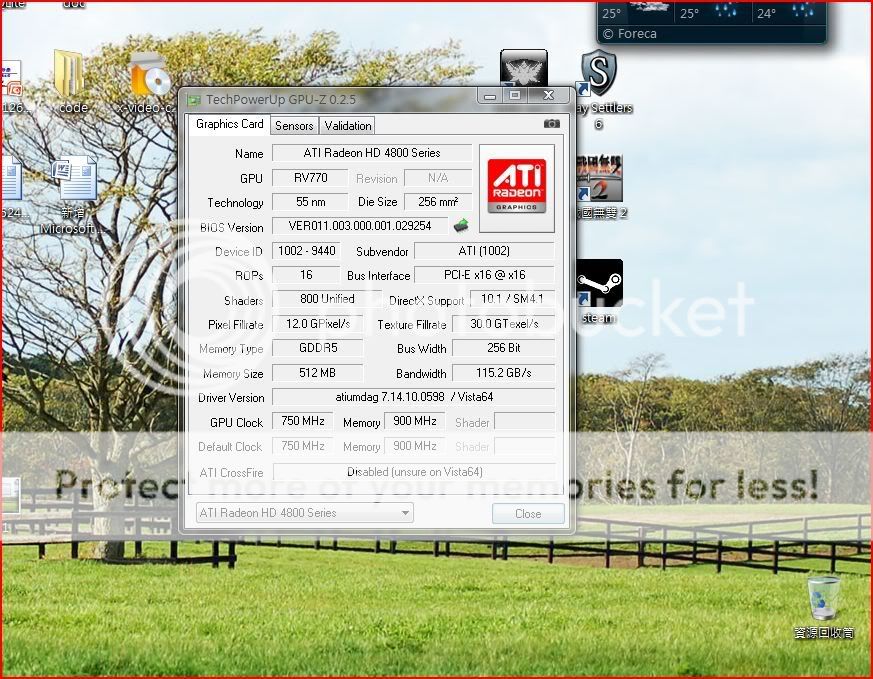Click the 'Texture Fillrate' label
The height and width of the screenshot is (679, 873).
(412, 325)
